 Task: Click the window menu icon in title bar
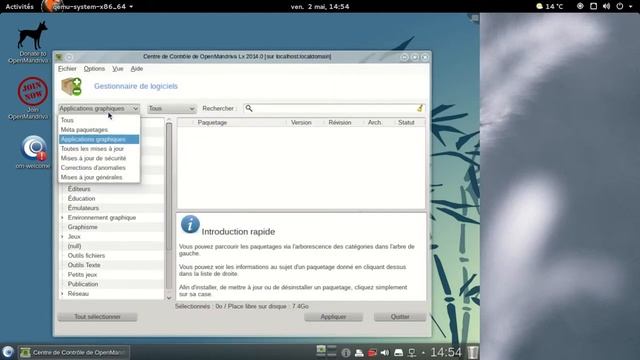coord(60,57)
